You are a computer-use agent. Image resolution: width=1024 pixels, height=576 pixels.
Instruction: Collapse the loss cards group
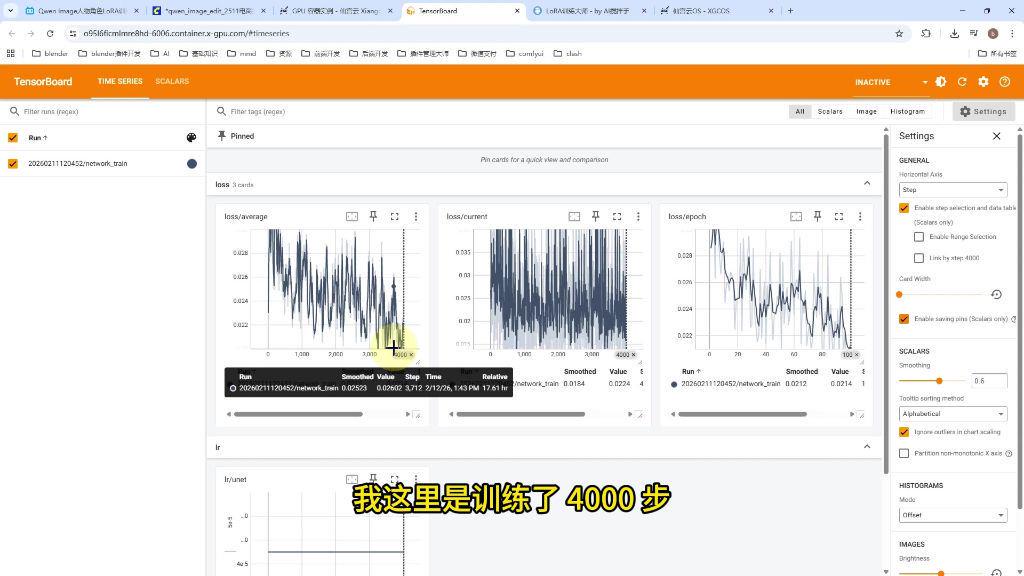pos(867,184)
